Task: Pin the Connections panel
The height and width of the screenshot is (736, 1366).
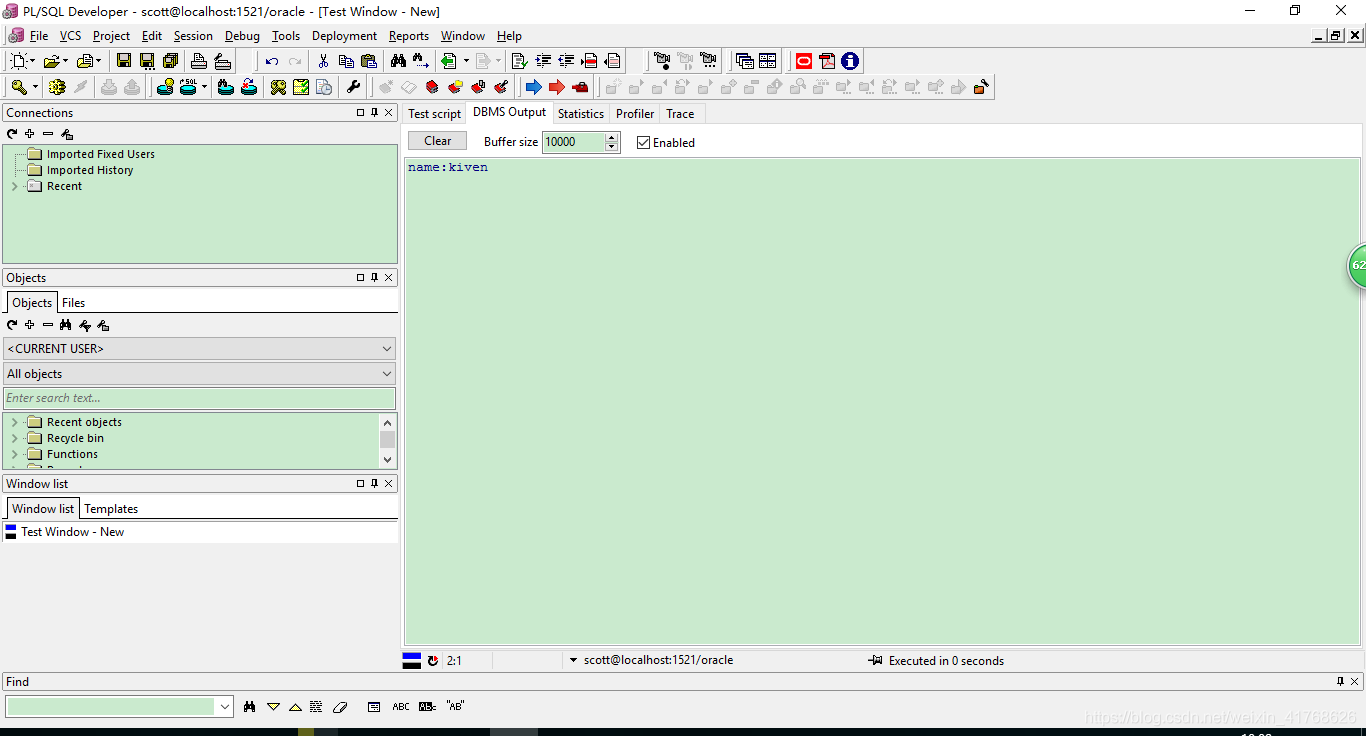Action: pos(374,113)
